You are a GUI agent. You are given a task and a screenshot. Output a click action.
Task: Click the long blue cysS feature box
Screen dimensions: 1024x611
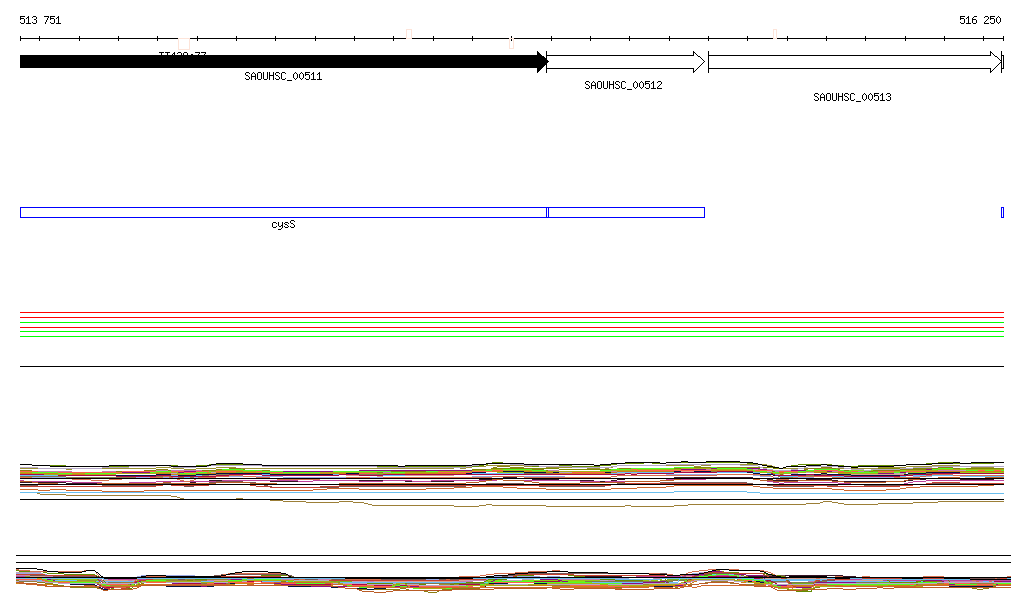point(283,212)
